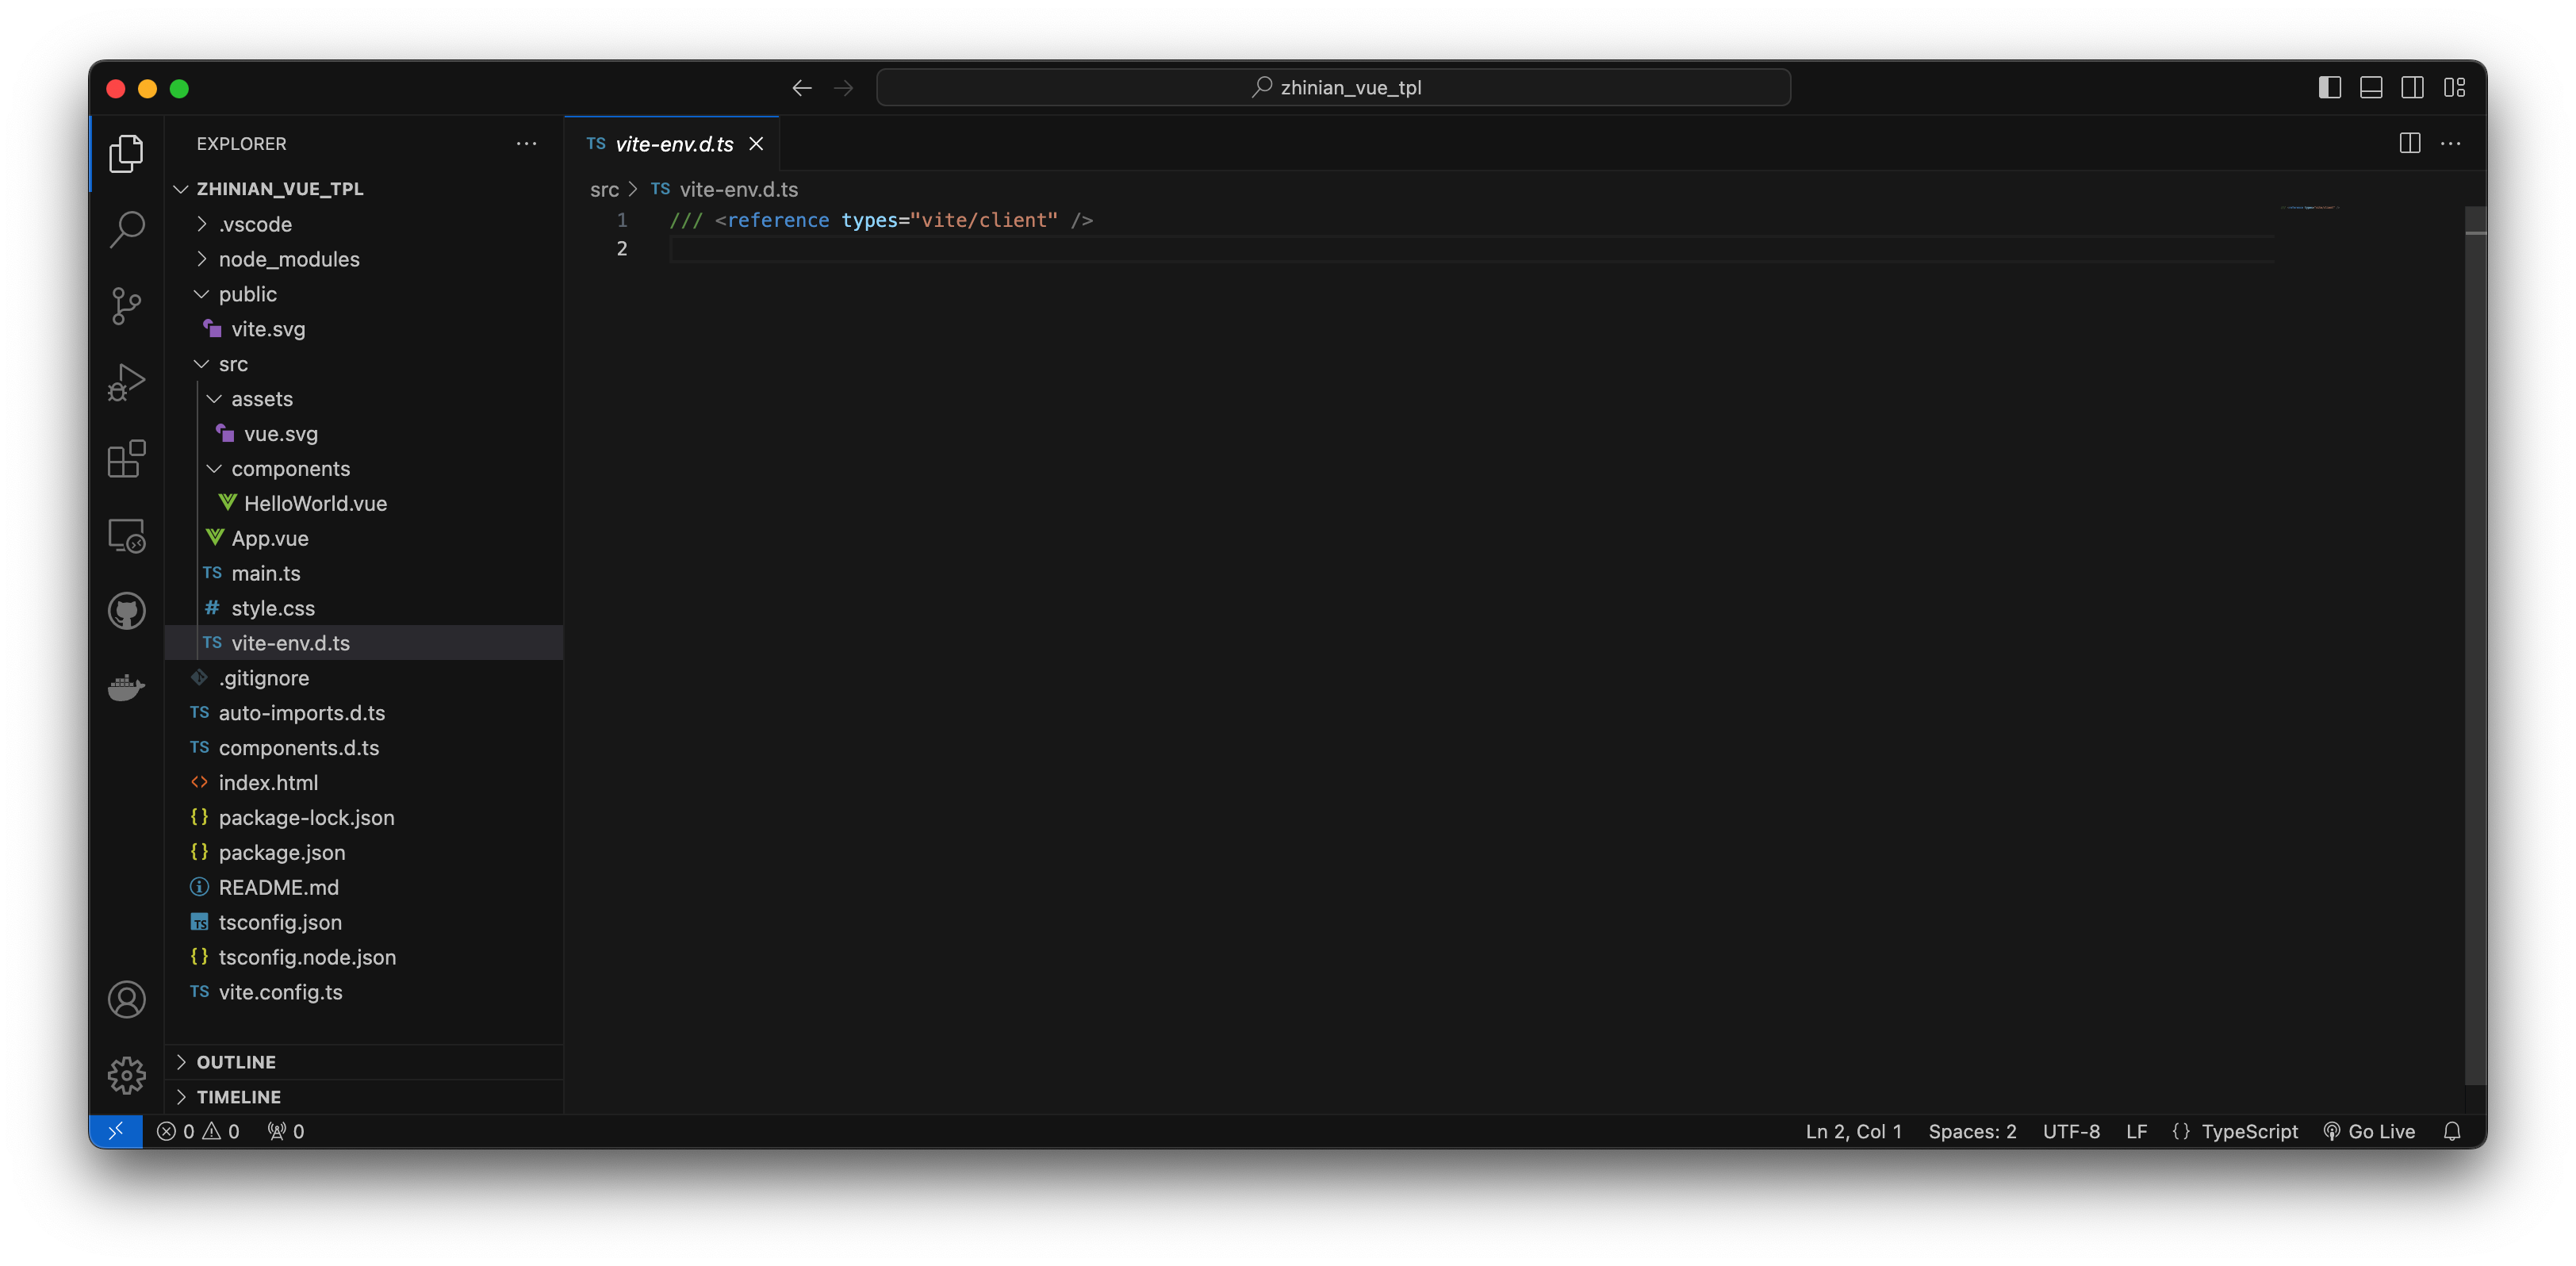The image size is (2576, 1266).
Task: Open package.json file
Action: pos(365,853)
